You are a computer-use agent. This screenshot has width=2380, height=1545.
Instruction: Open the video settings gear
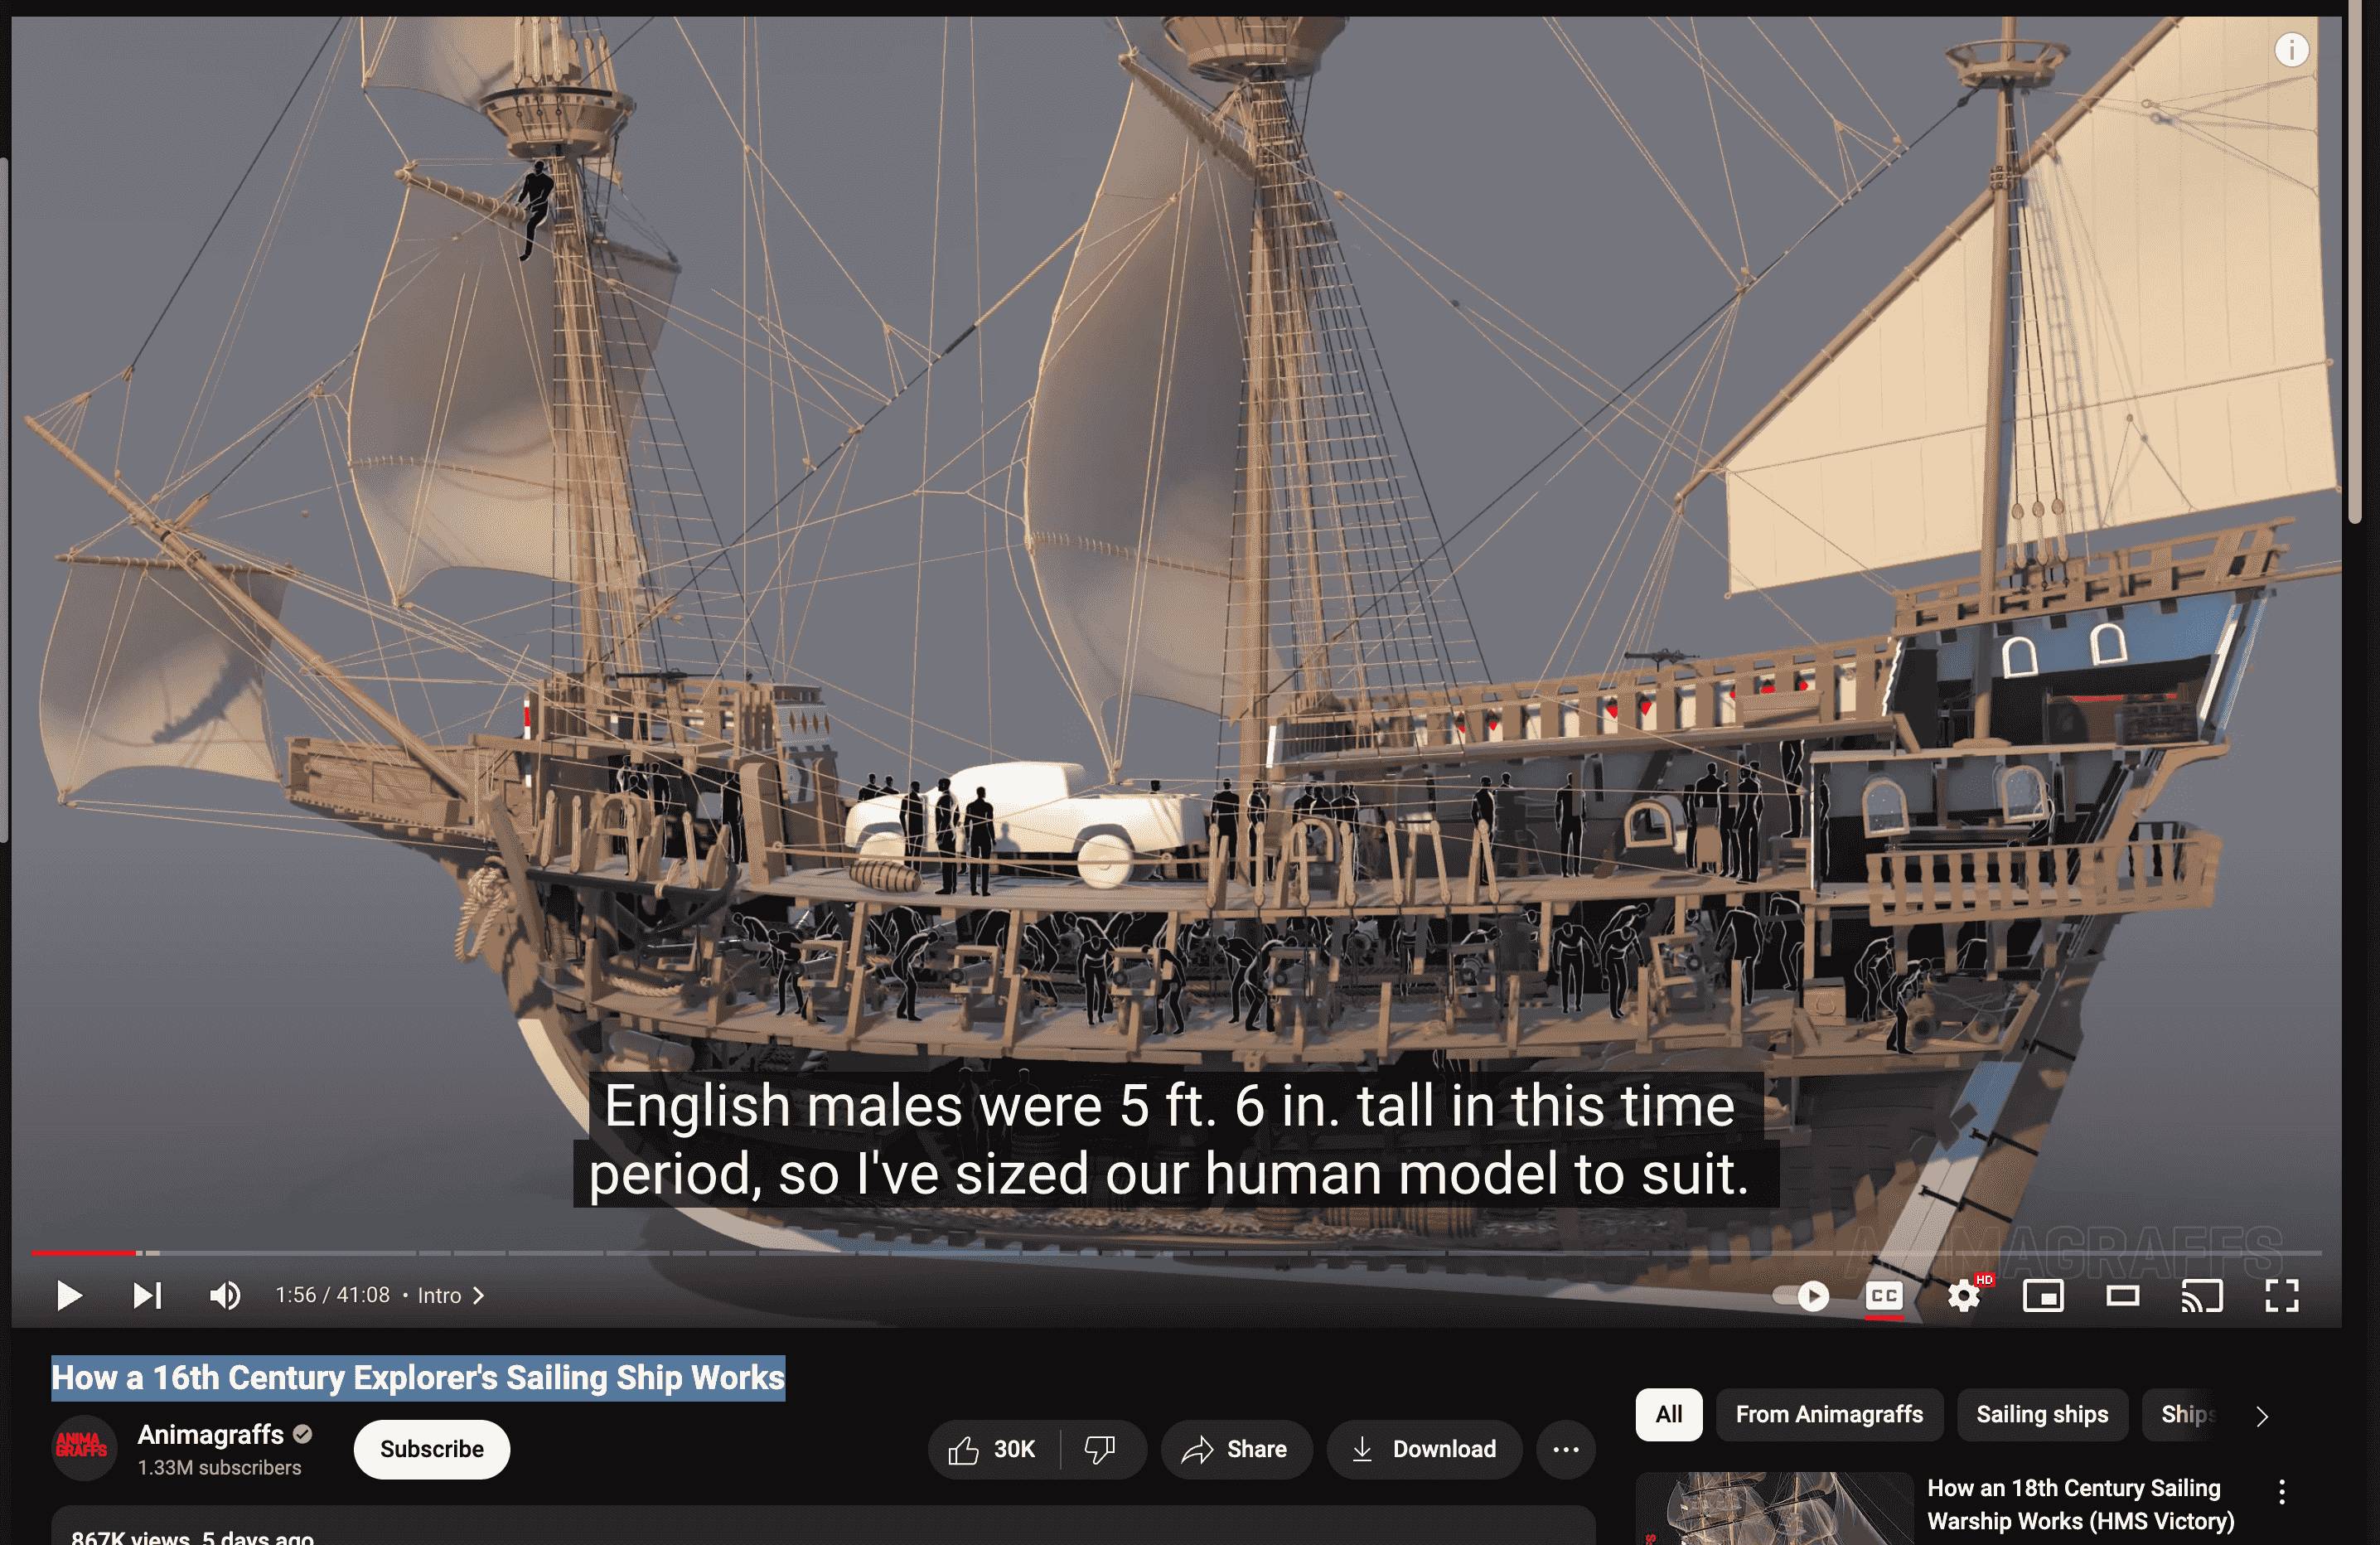click(x=1964, y=1296)
